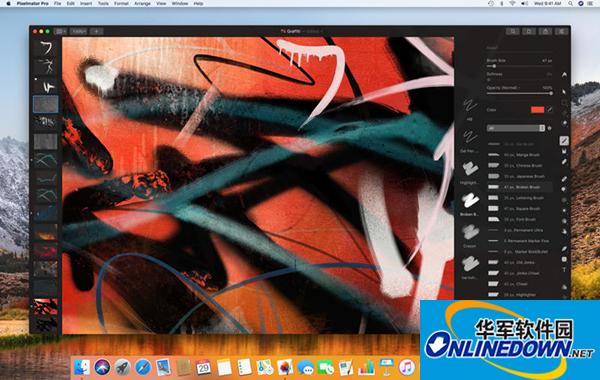Select the Broken B... brush preset thumbnail

(x=470, y=200)
